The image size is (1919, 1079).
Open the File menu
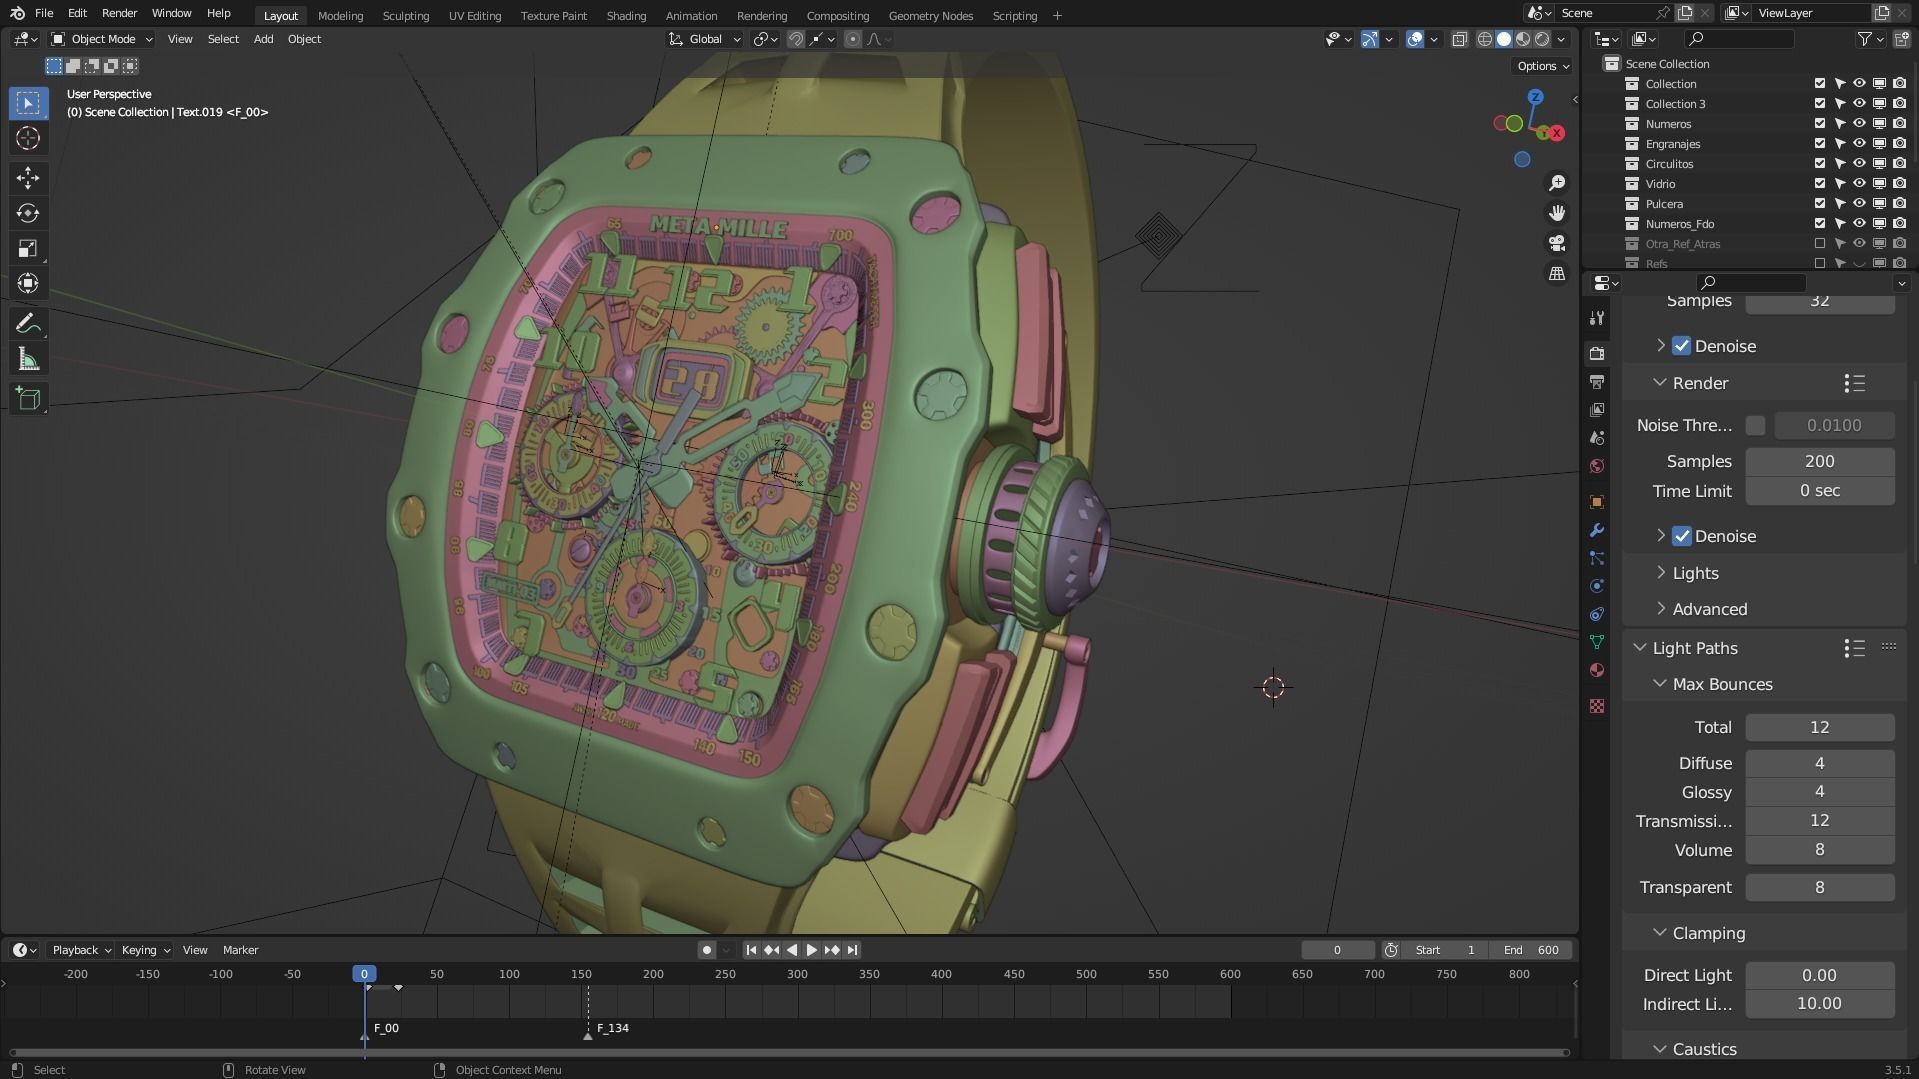coord(44,14)
